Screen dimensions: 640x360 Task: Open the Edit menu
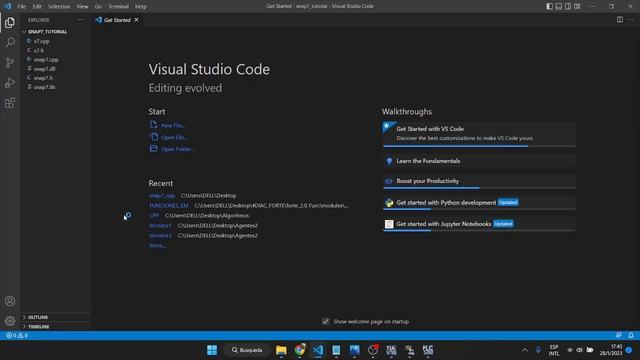pos(37,6)
